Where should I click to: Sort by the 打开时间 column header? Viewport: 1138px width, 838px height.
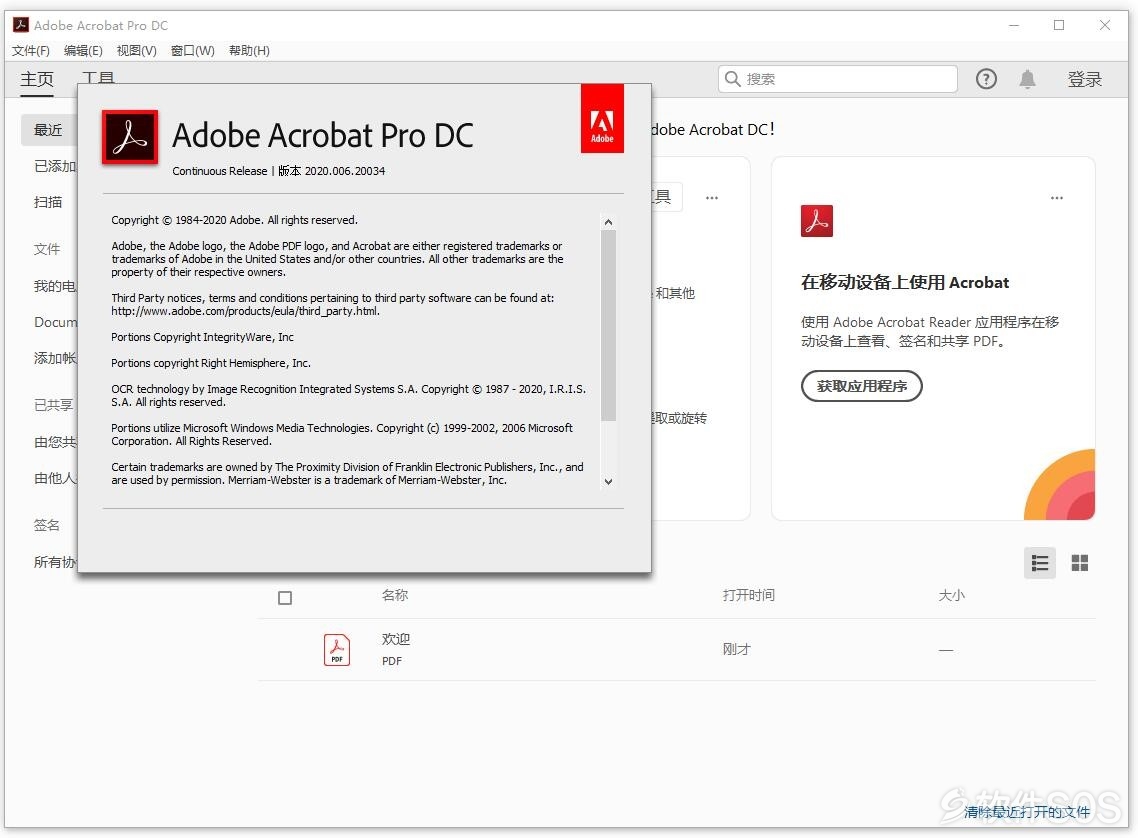(x=748, y=595)
